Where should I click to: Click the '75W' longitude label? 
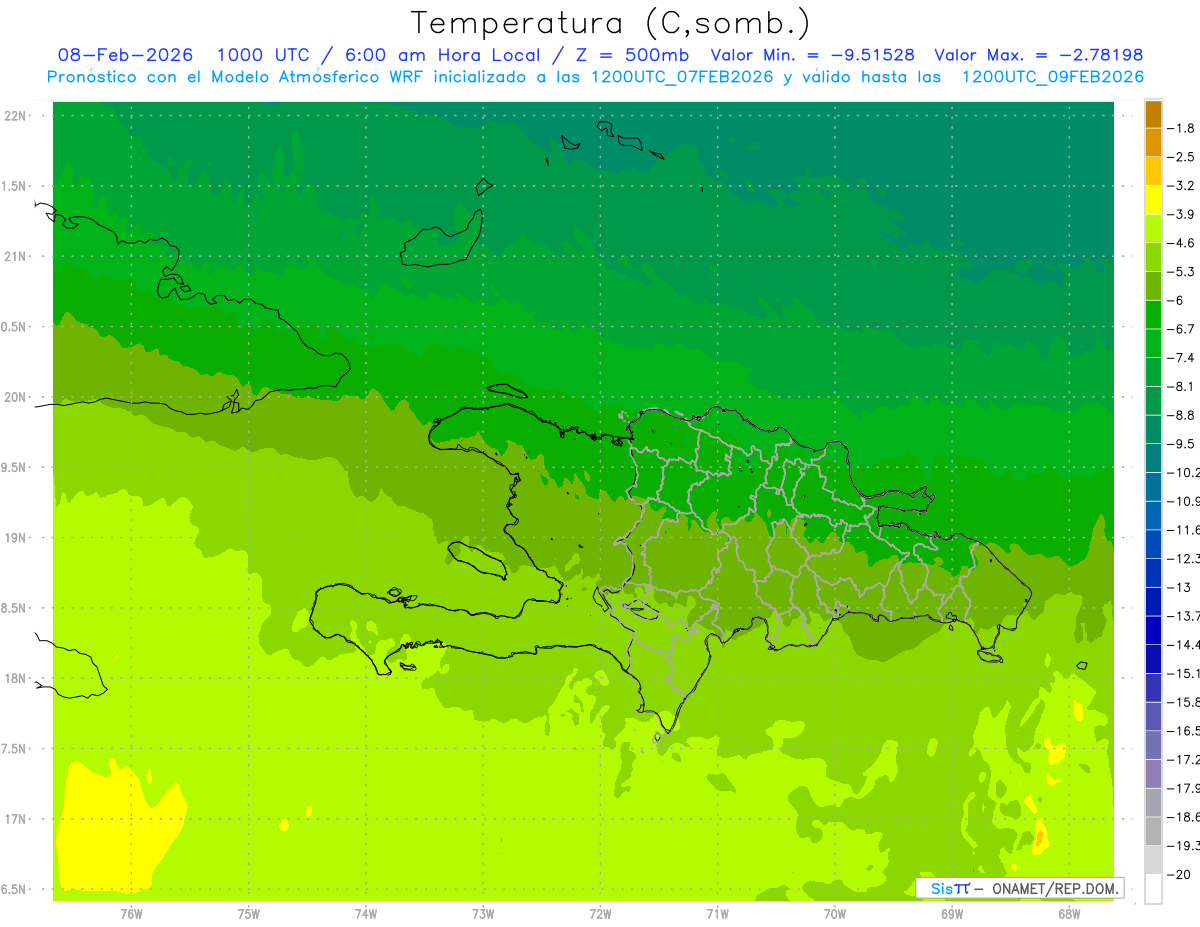(249, 914)
